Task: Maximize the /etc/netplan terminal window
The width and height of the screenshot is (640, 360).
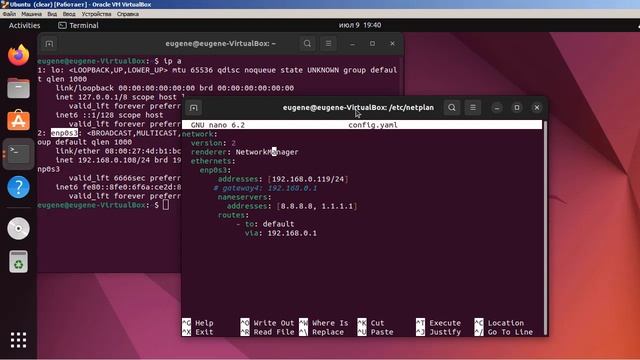Action: [x=517, y=108]
